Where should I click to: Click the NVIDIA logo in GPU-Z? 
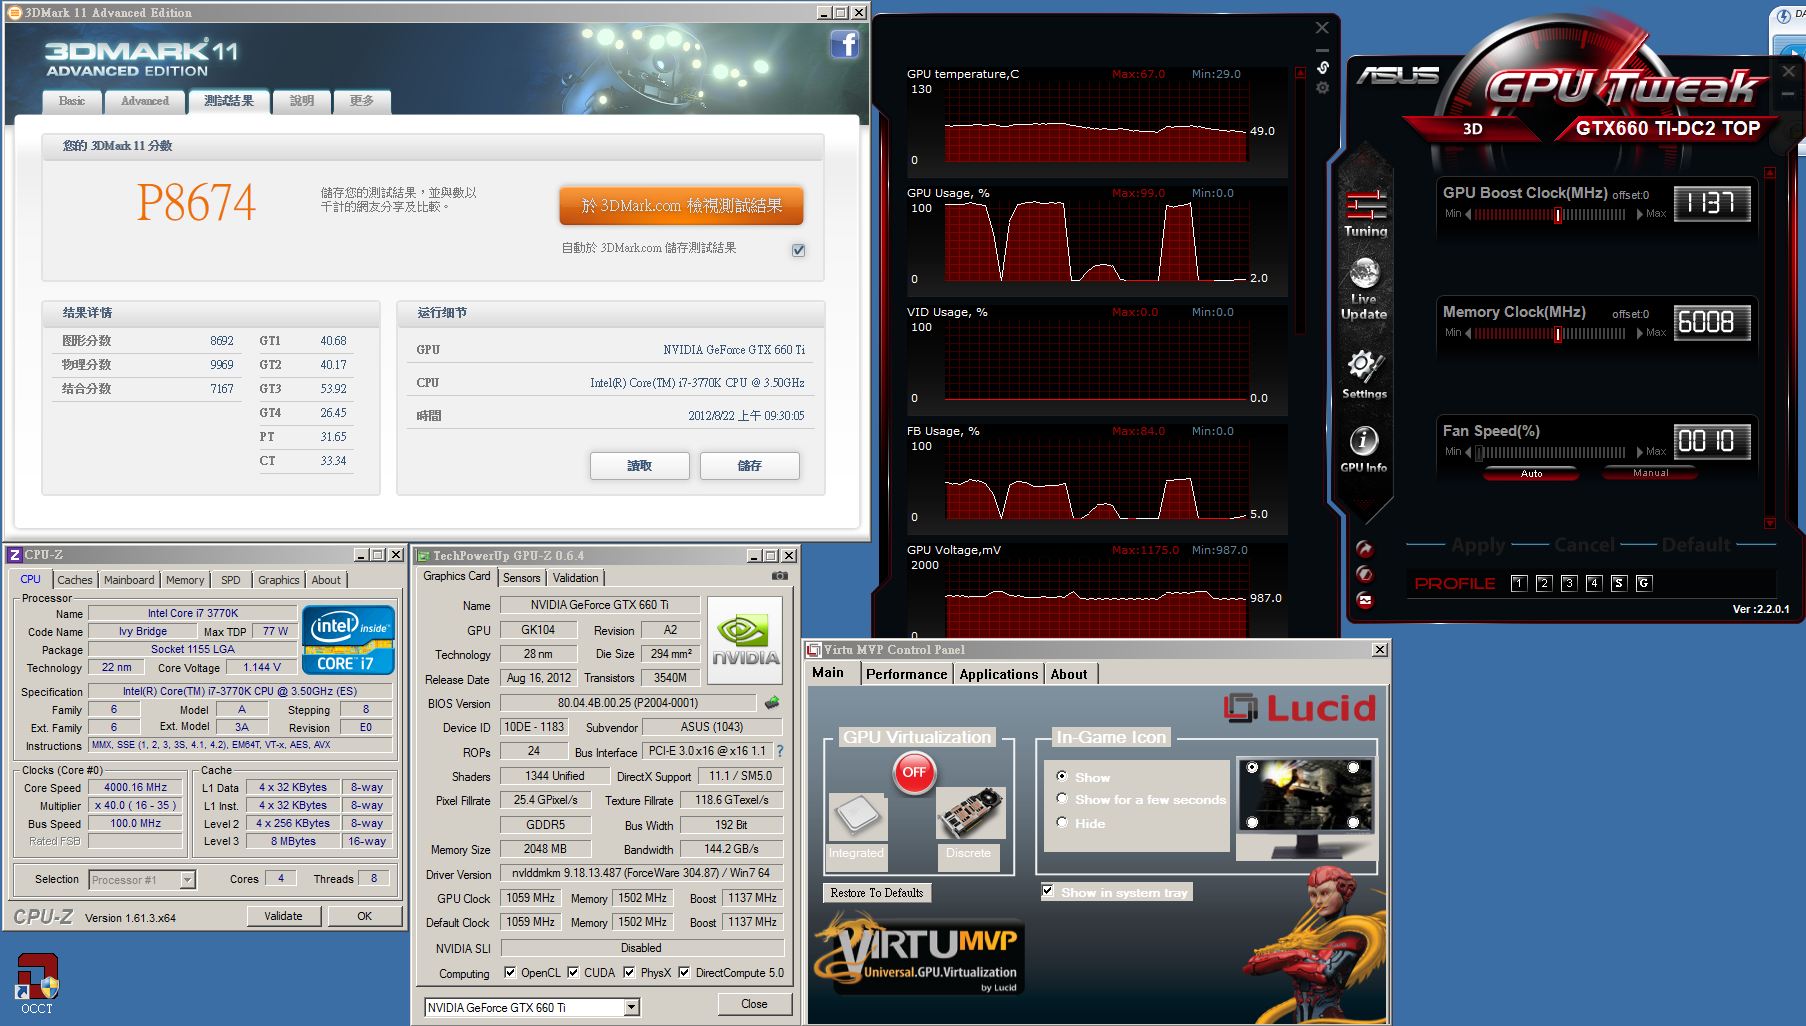click(745, 640)
